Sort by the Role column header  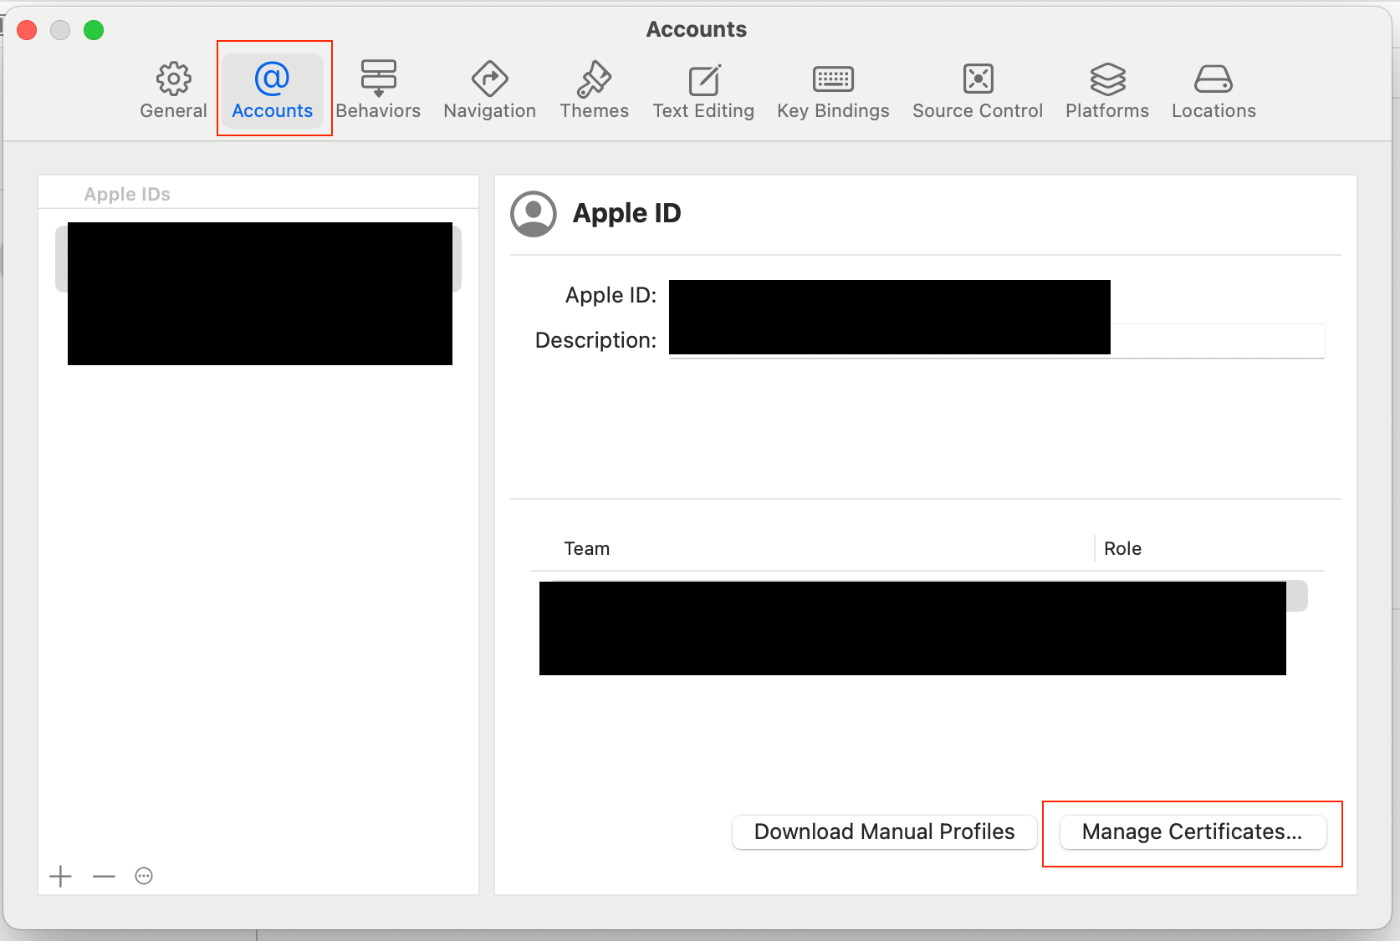[1122, 549]
